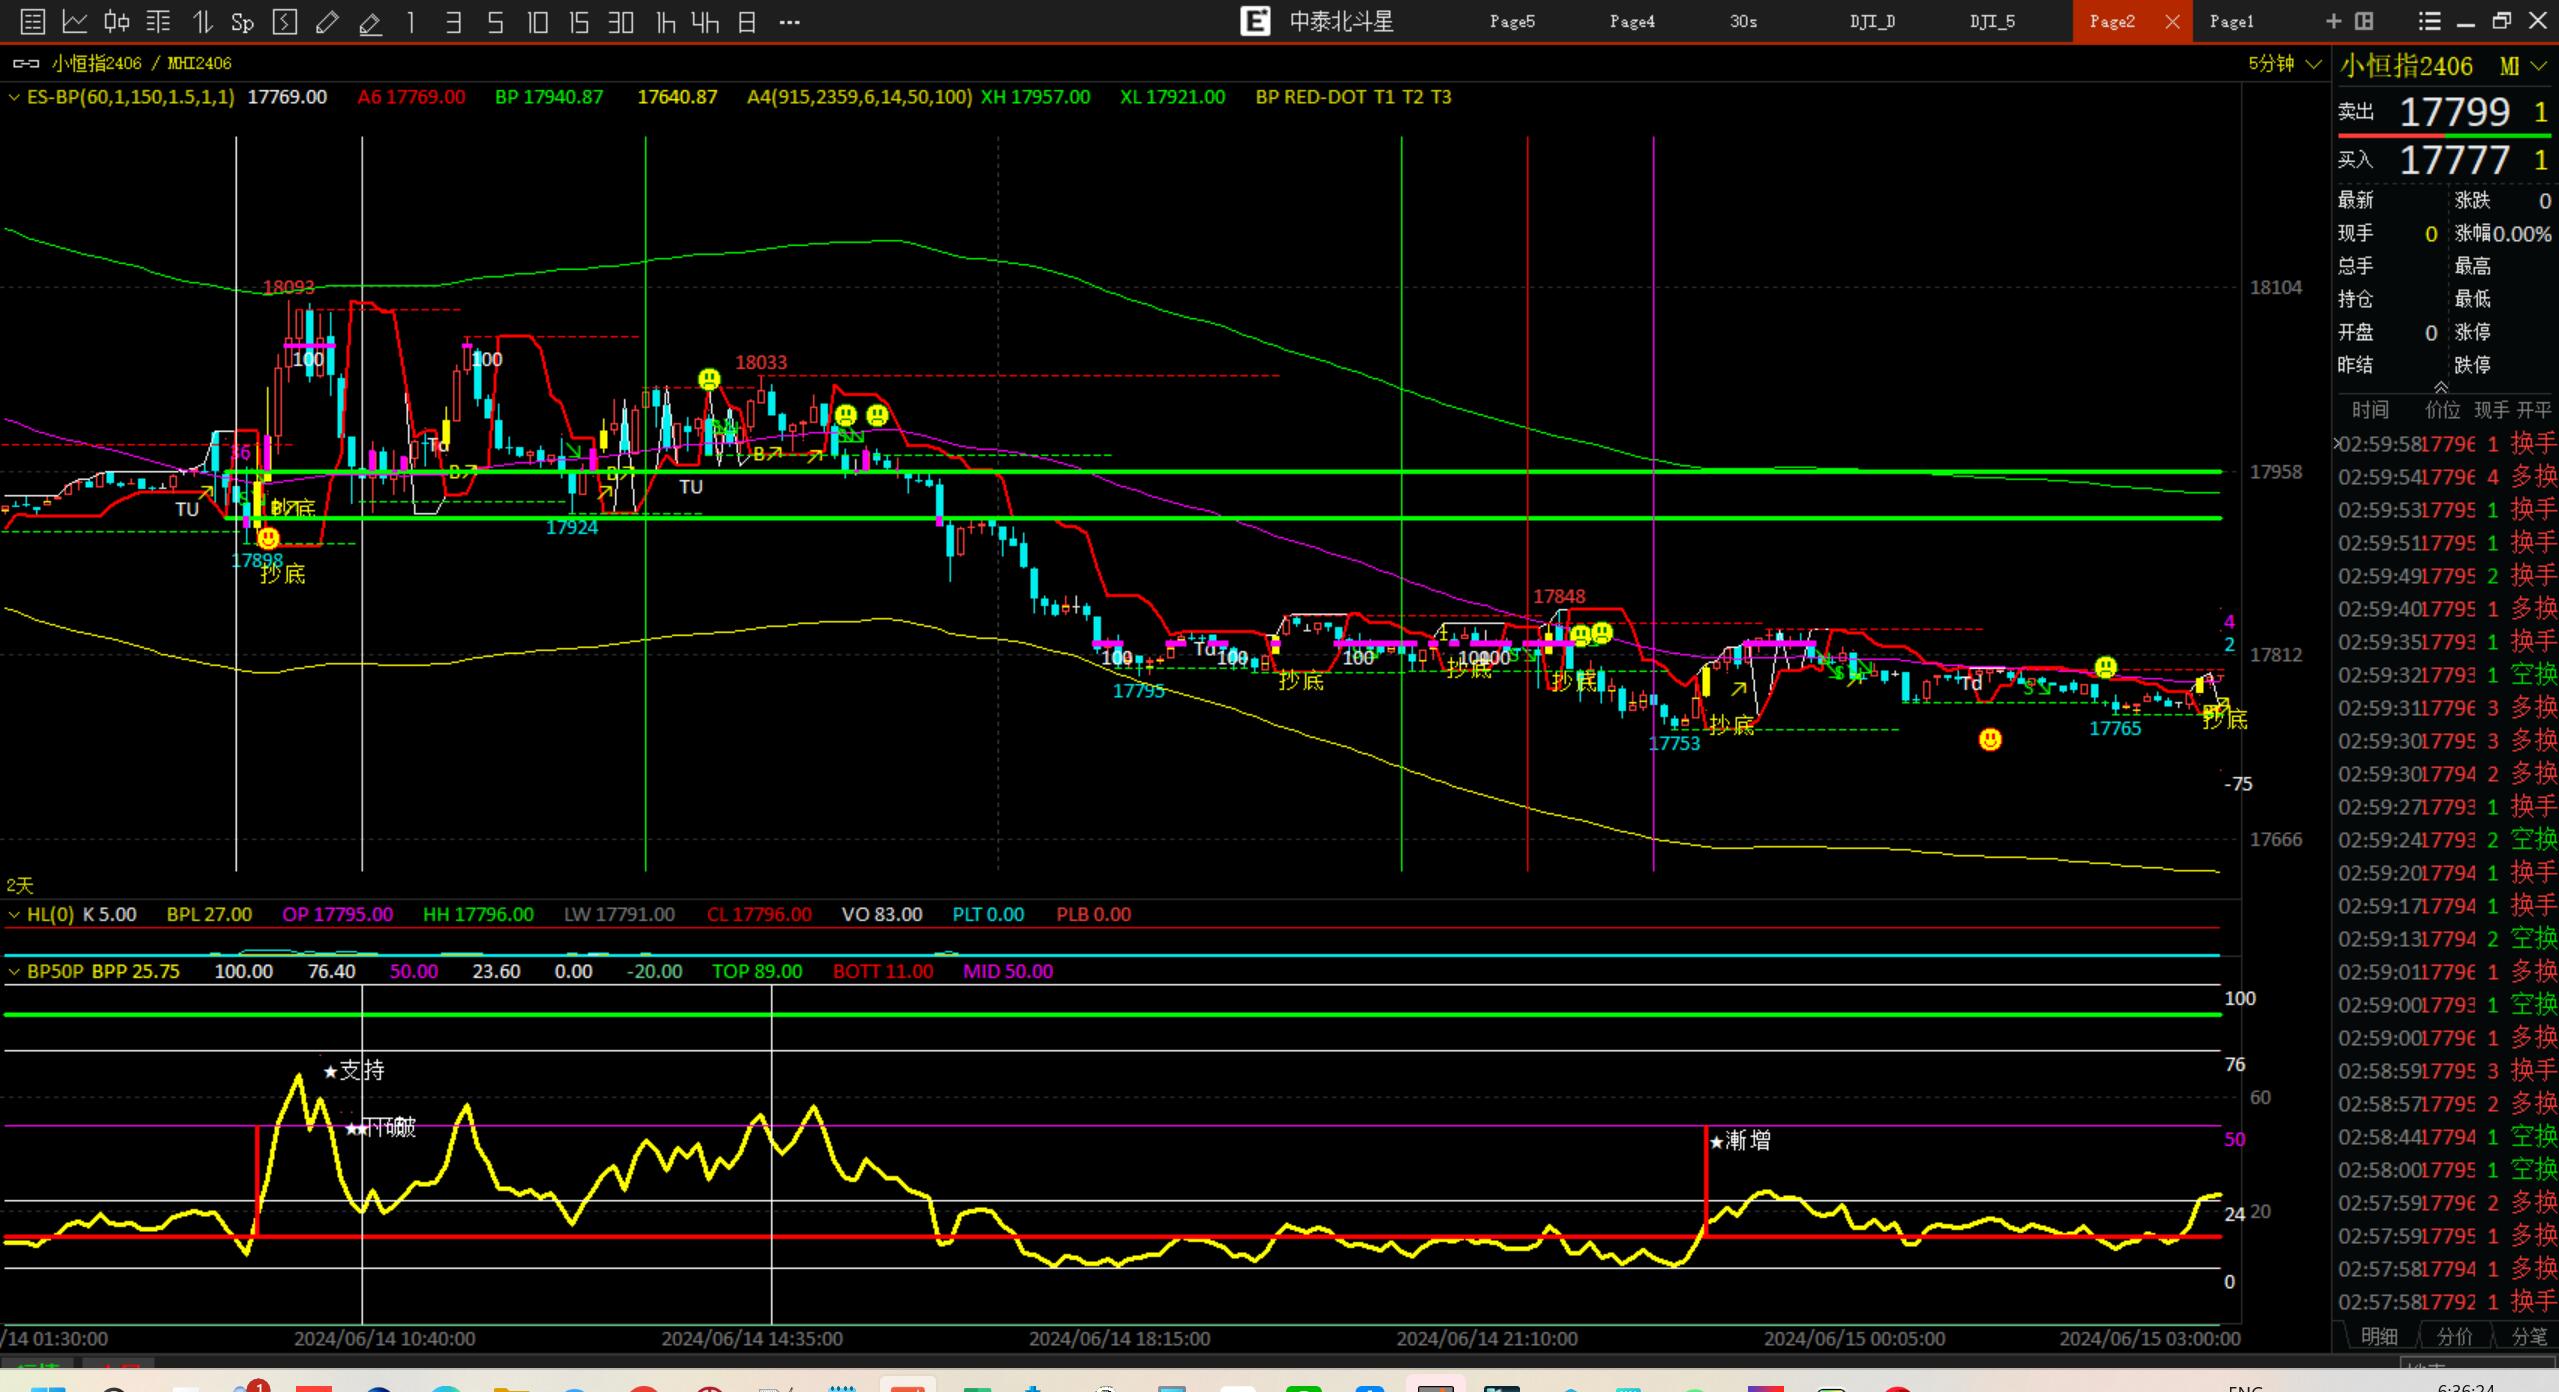Click ENG language indicator in taskbar
The image size is (2559, 1392).
point(2245,1387)
